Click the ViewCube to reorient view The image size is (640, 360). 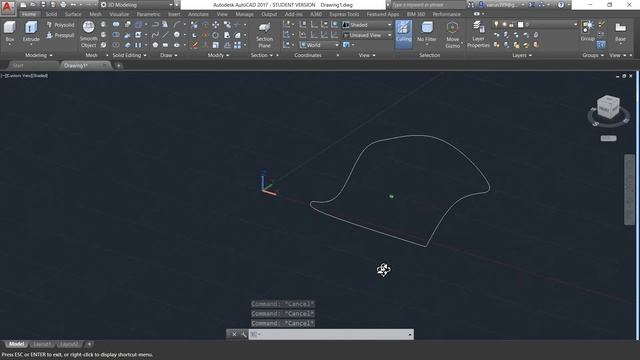pos(608,108)
